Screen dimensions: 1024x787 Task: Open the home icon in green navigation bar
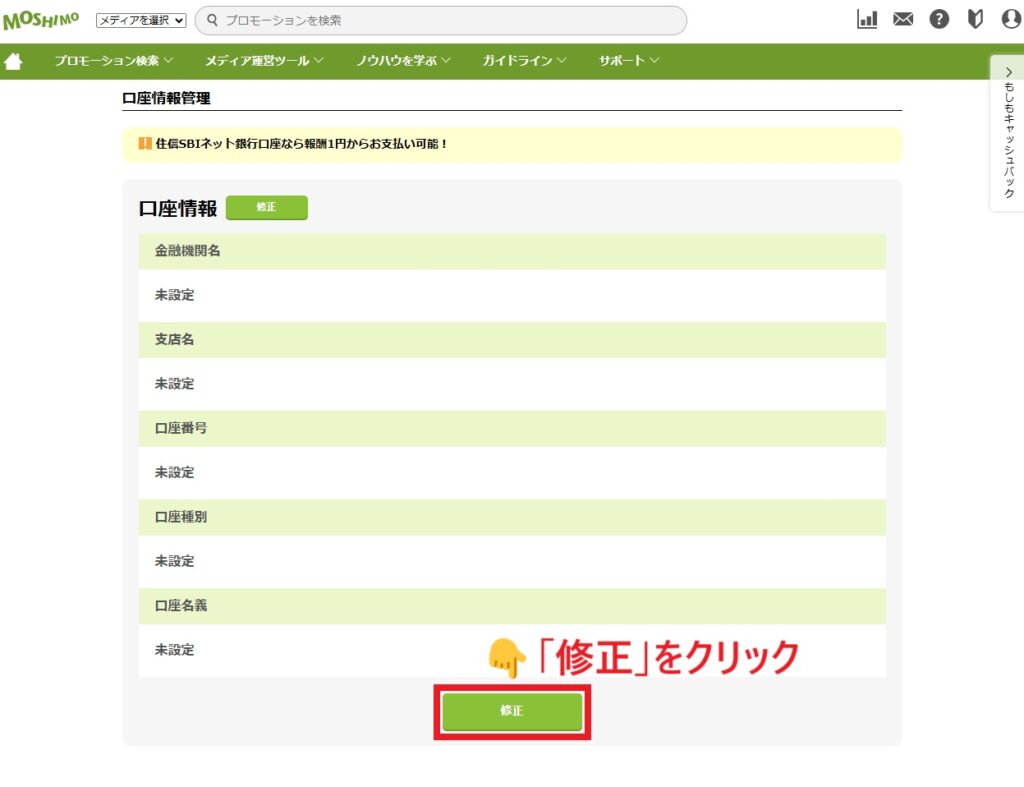(x=13, y=61)
